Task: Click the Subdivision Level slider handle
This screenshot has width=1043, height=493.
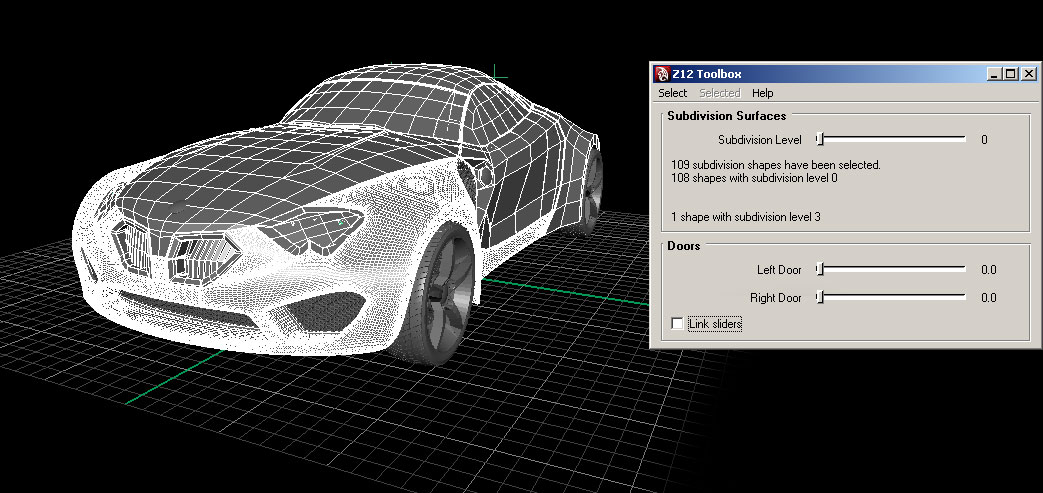Action: pyautogui.click(x=819, y=140)
